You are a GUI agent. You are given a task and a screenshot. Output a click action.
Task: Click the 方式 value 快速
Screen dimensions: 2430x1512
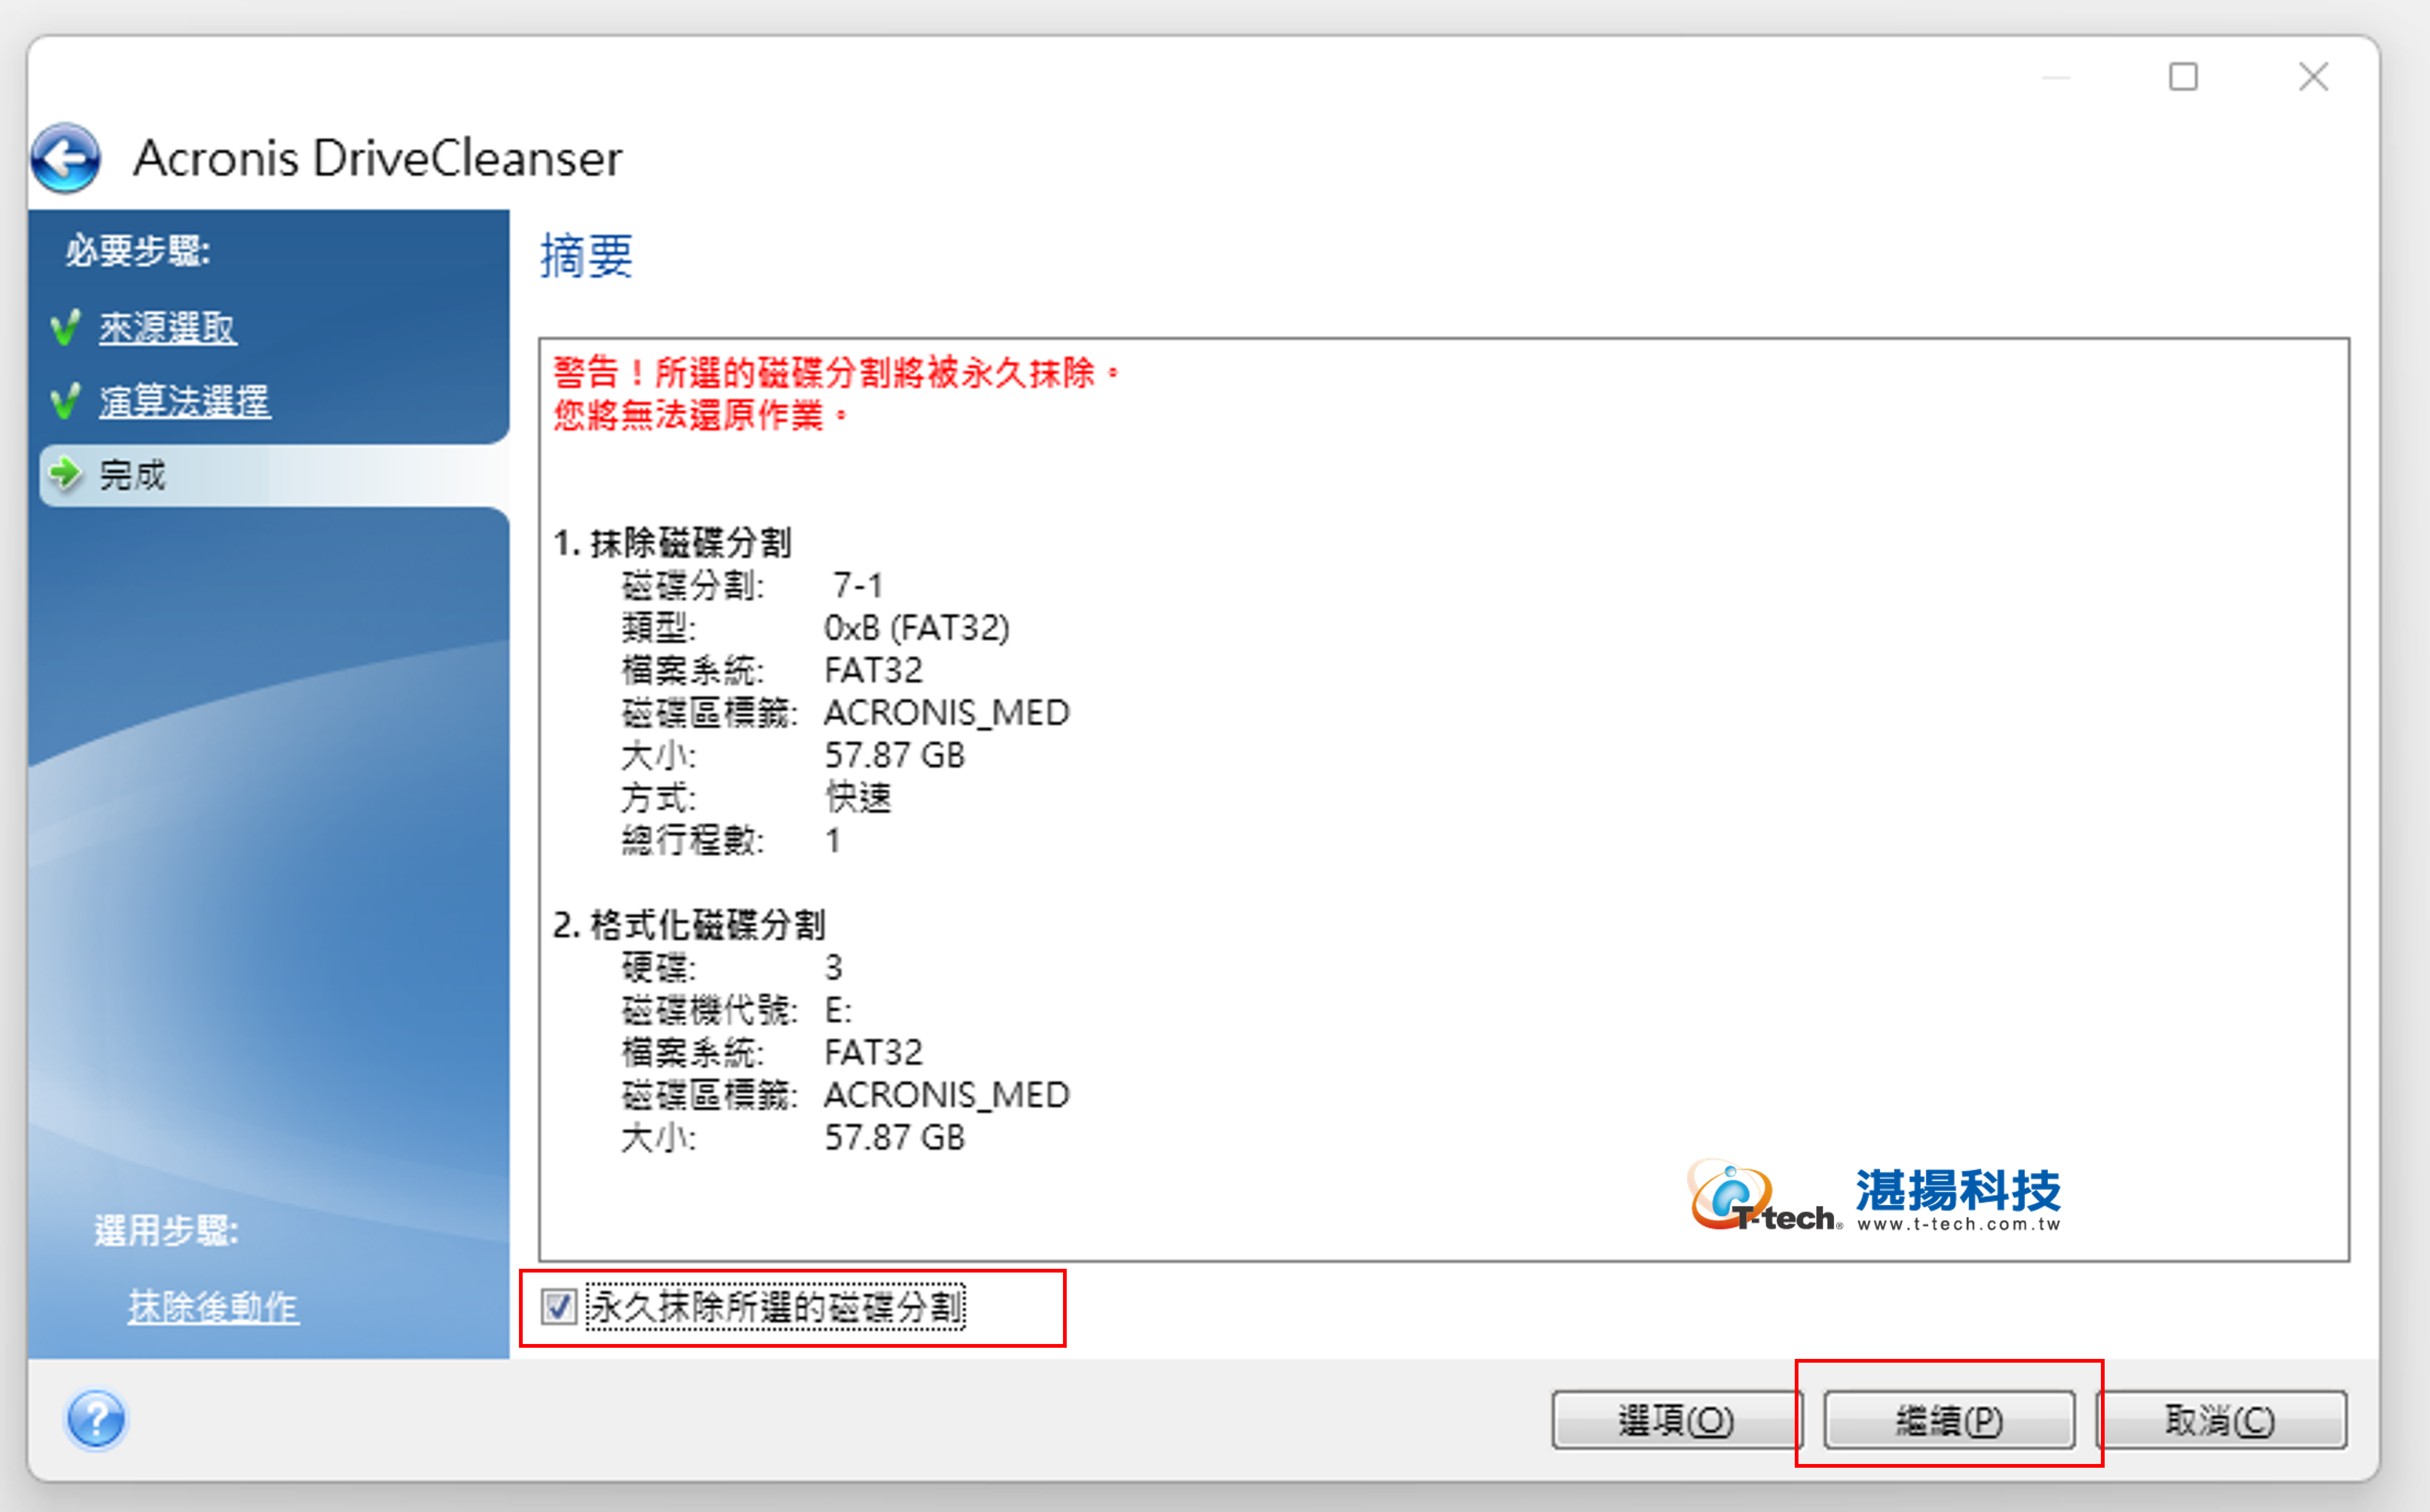[x=858, y=797]
